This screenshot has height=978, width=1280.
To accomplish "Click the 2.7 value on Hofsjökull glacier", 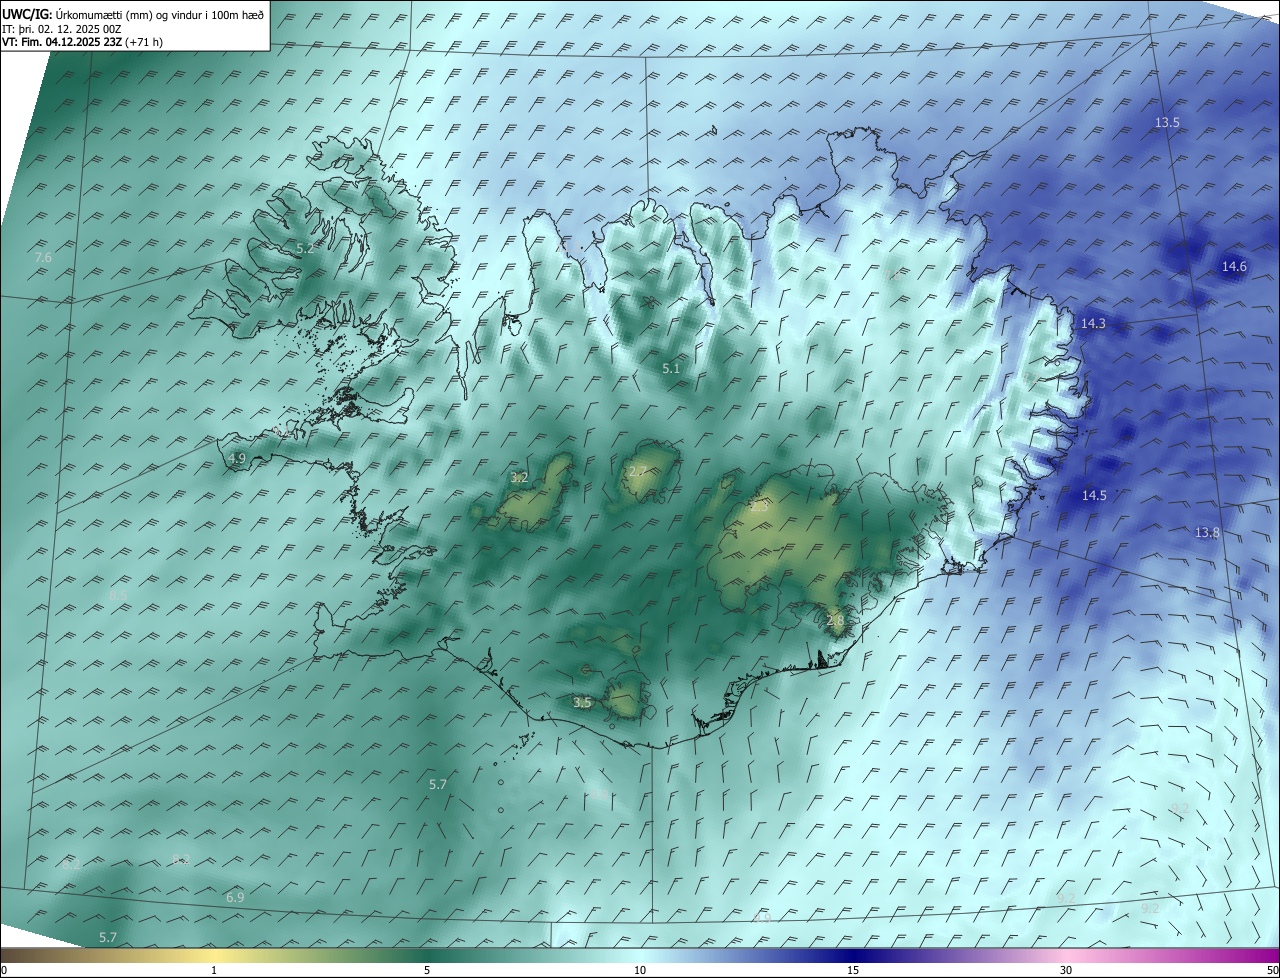I will [x=637, y=471].
